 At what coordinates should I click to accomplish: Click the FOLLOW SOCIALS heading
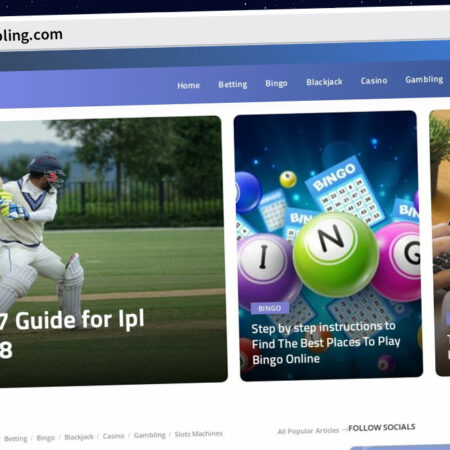tap(382, 427)
